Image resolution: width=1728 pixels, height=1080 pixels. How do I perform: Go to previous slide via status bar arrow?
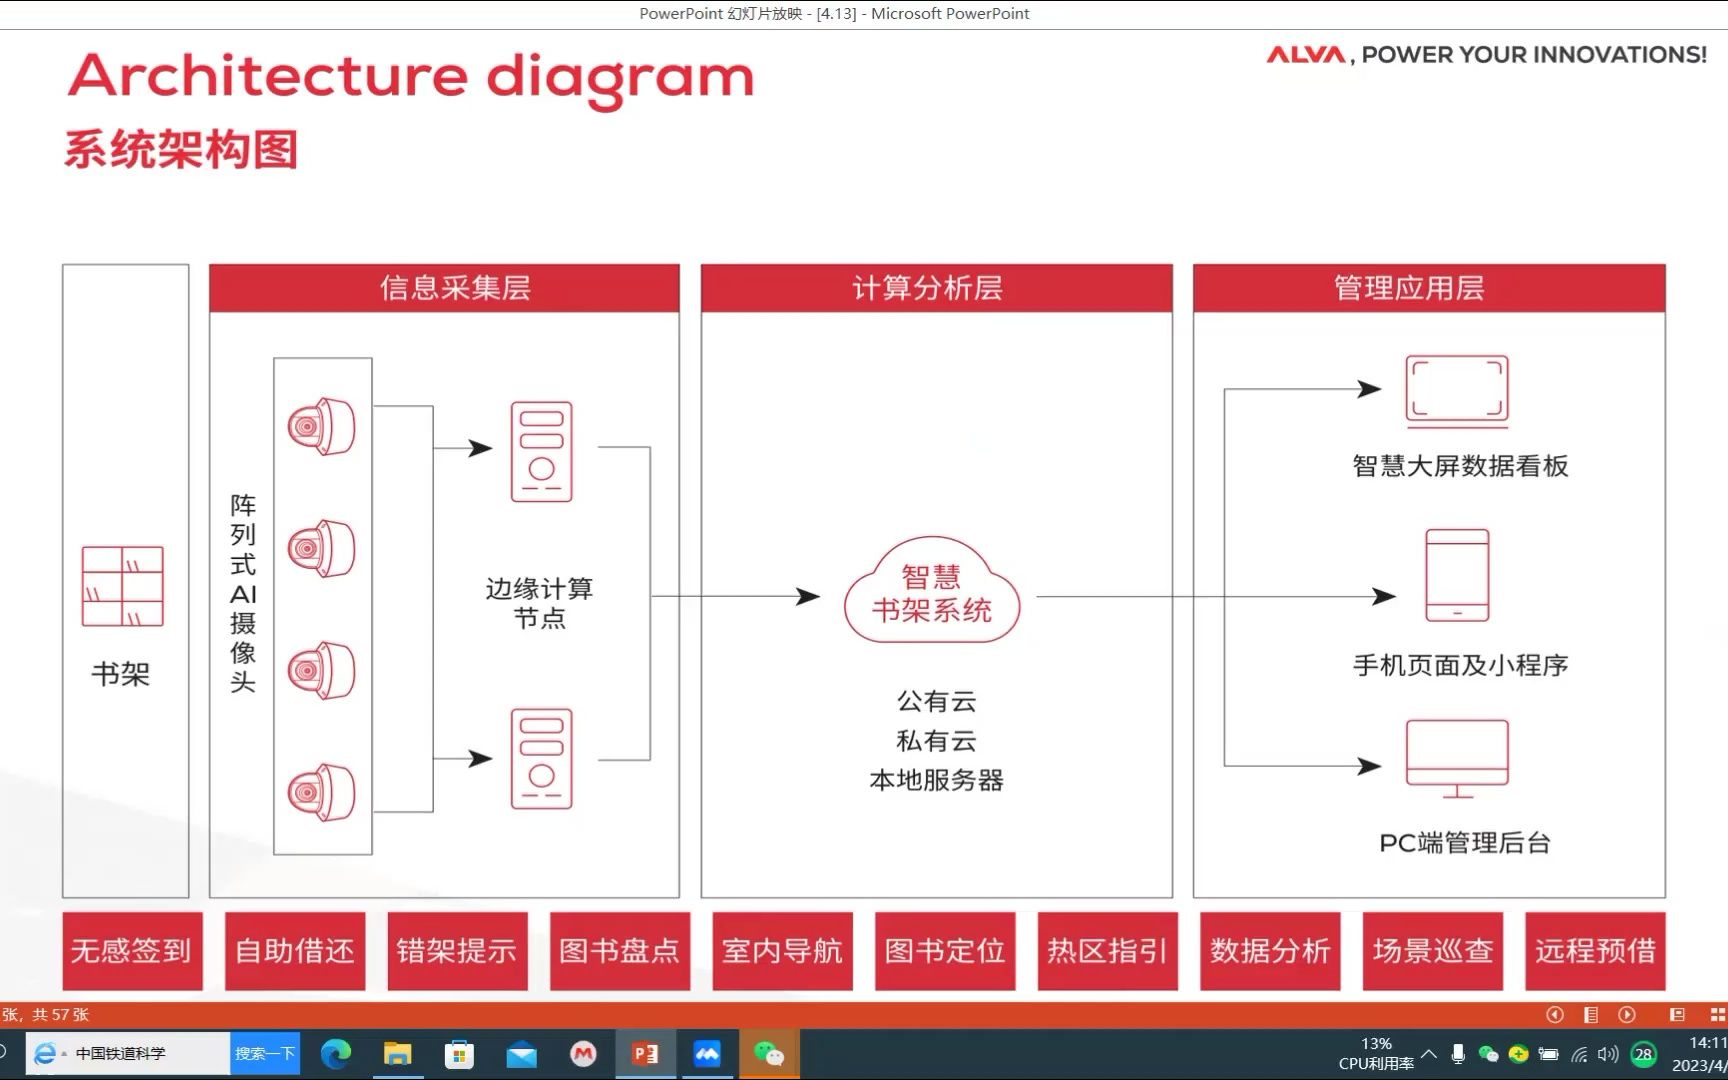point(1555,1014)
